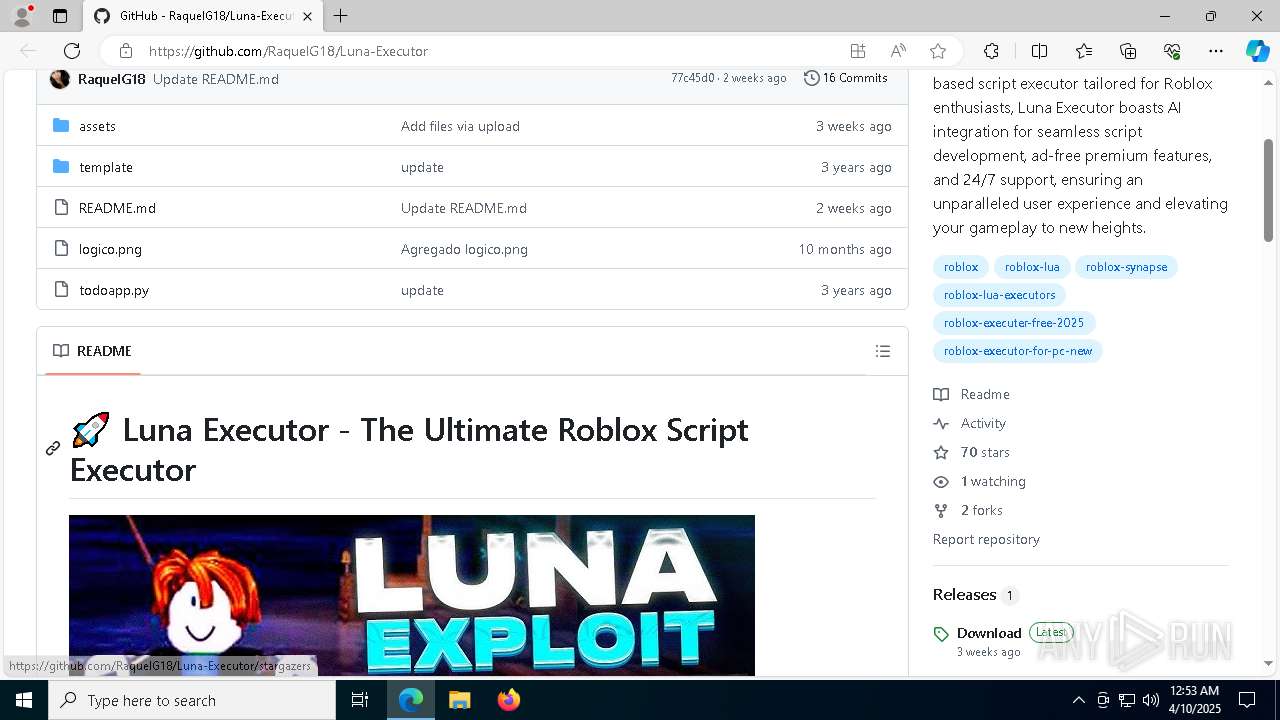
Task: Jump to the Readme section
Action: click(972, 394)
